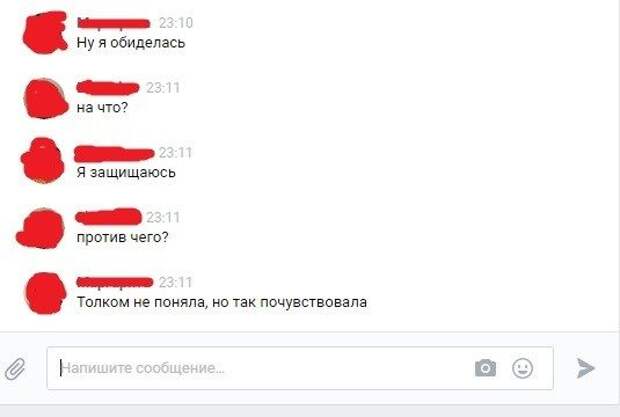Select message 'Толком не поняла, но так почувствовала'
Screen dimensions: 620x417
coord(222,302)
